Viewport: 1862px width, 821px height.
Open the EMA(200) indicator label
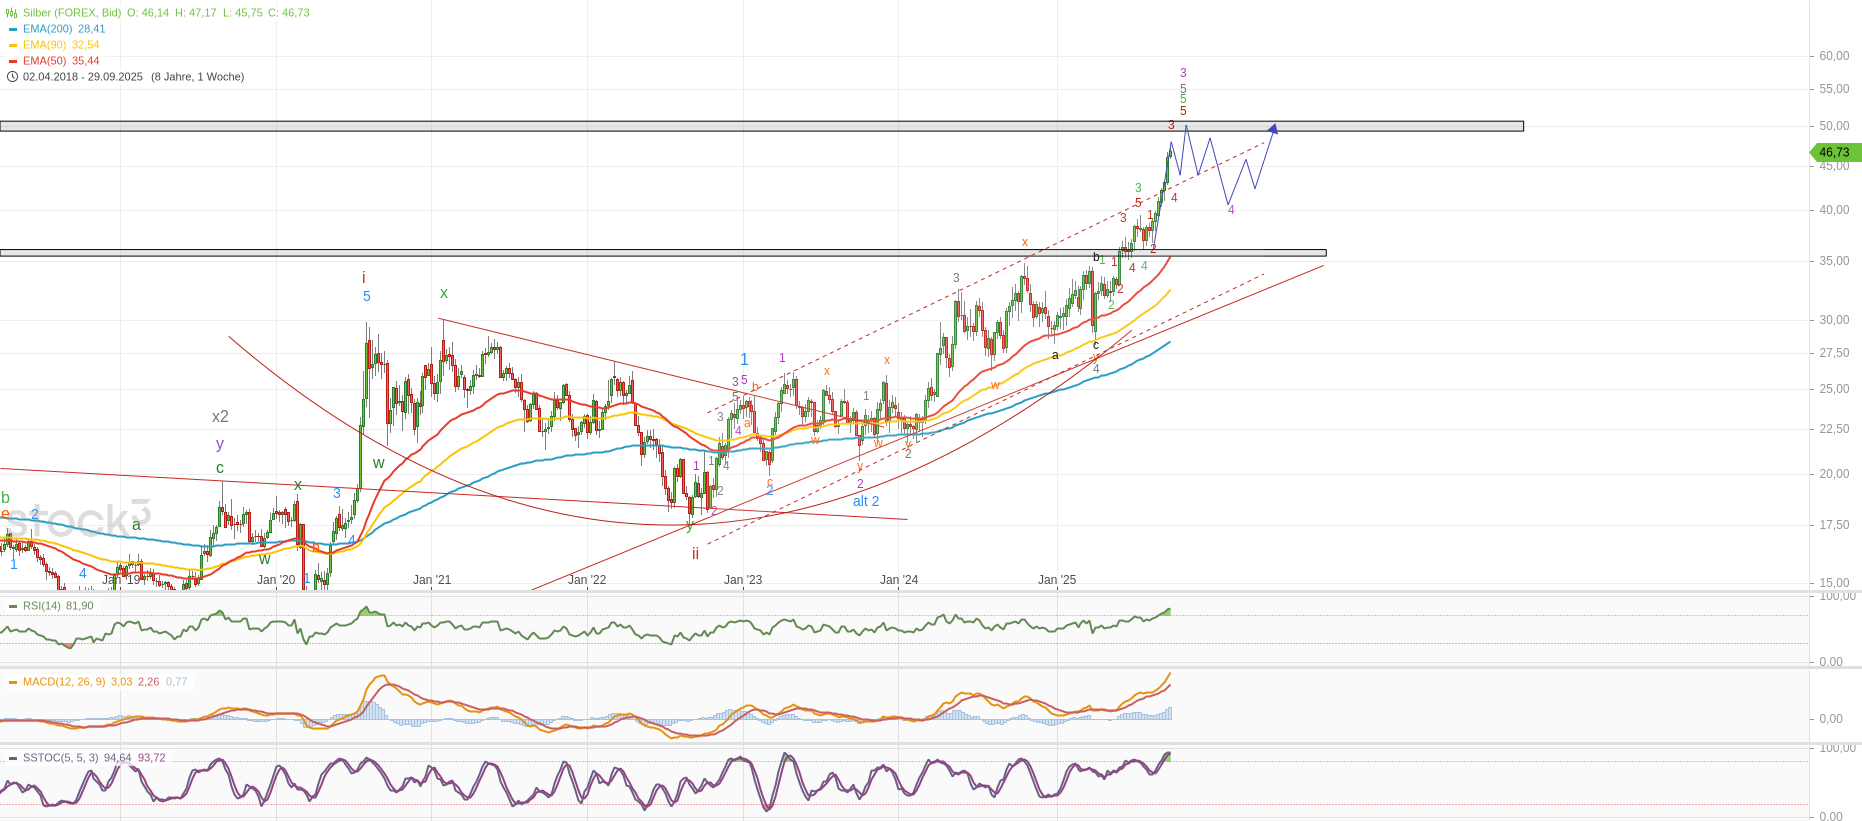(x=48, y=29)
